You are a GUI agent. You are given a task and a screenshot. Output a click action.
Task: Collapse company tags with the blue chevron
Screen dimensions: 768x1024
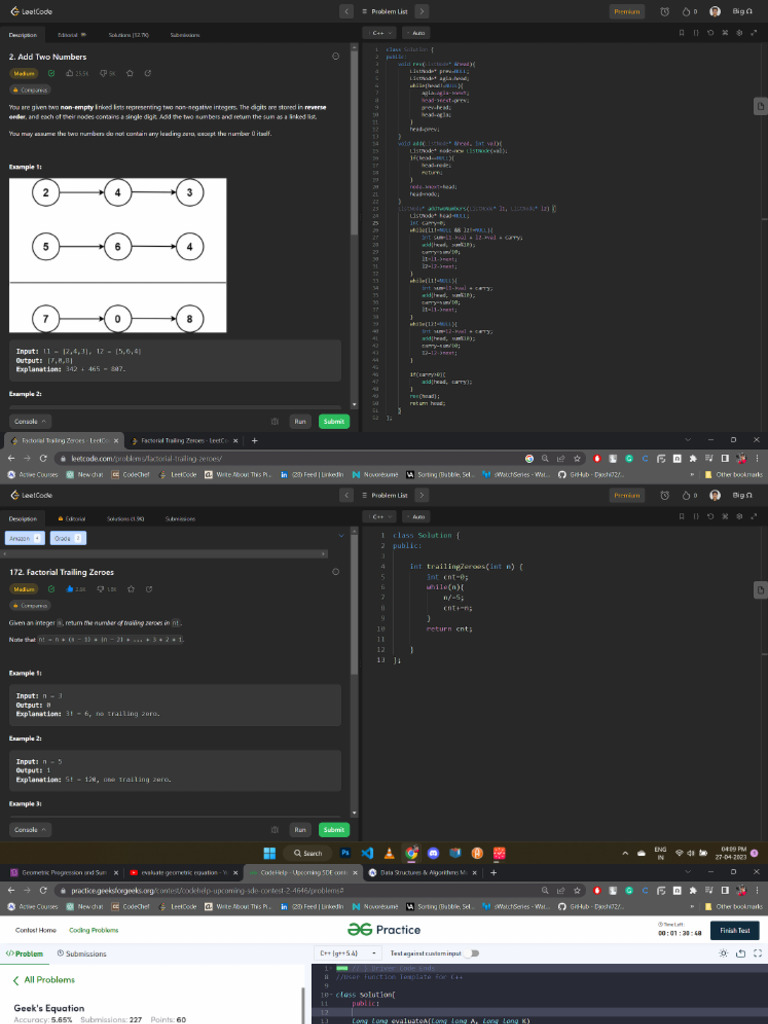[341, 536]
